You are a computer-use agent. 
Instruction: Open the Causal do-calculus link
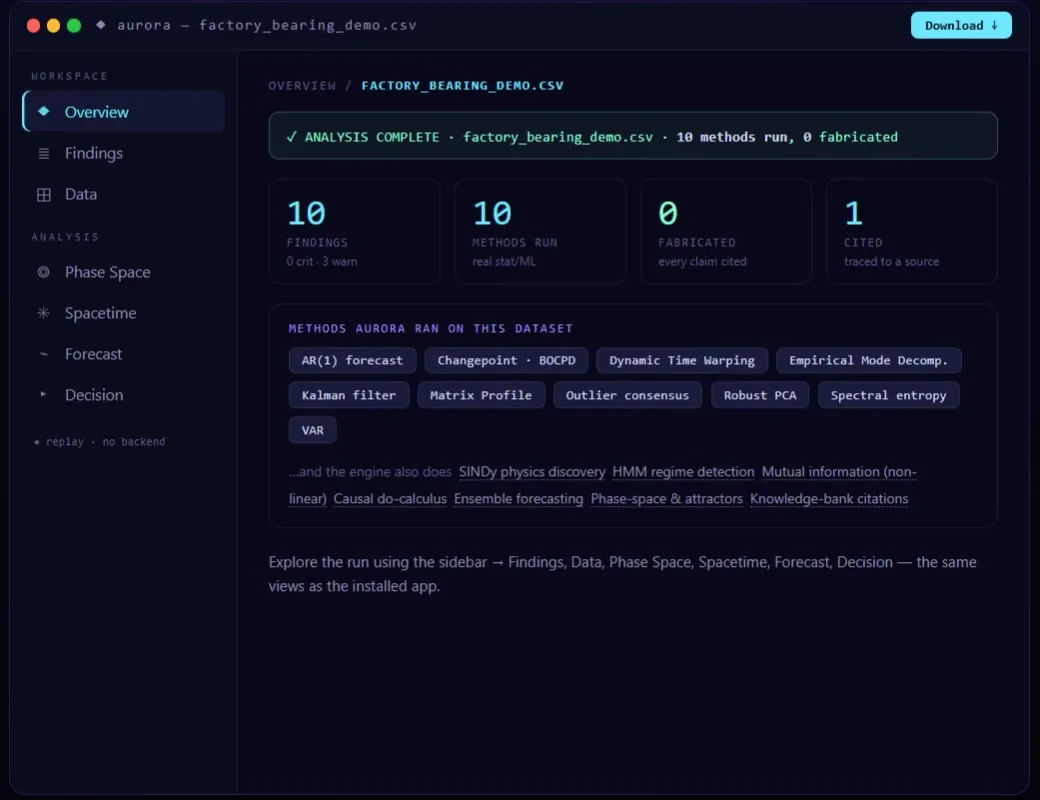pyautogui.click(x=390, y=499)
